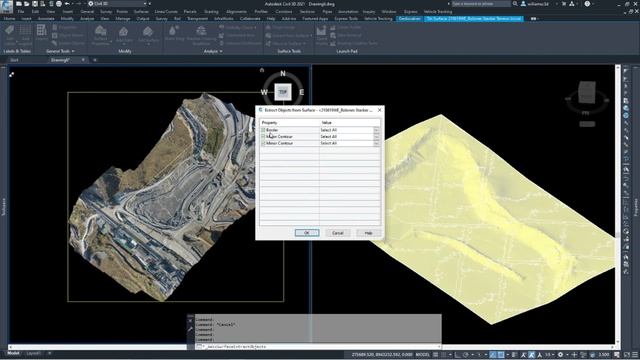
Task: Switch to the Geolocation ribbon tab
Action: point(409,19)
